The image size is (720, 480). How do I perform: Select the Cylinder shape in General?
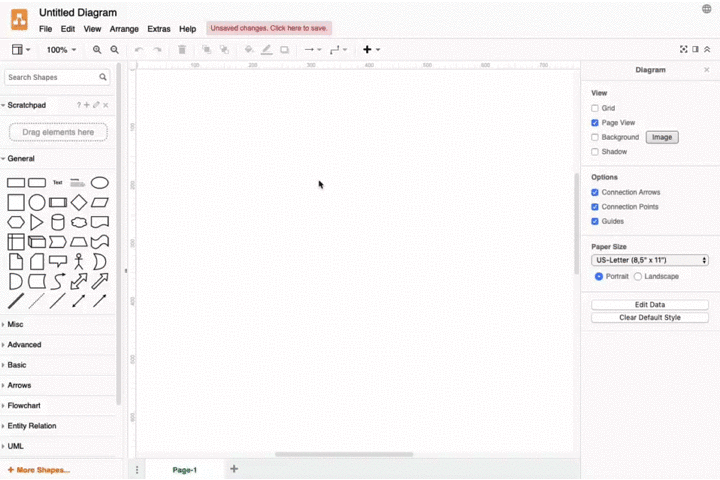[58, 222]
